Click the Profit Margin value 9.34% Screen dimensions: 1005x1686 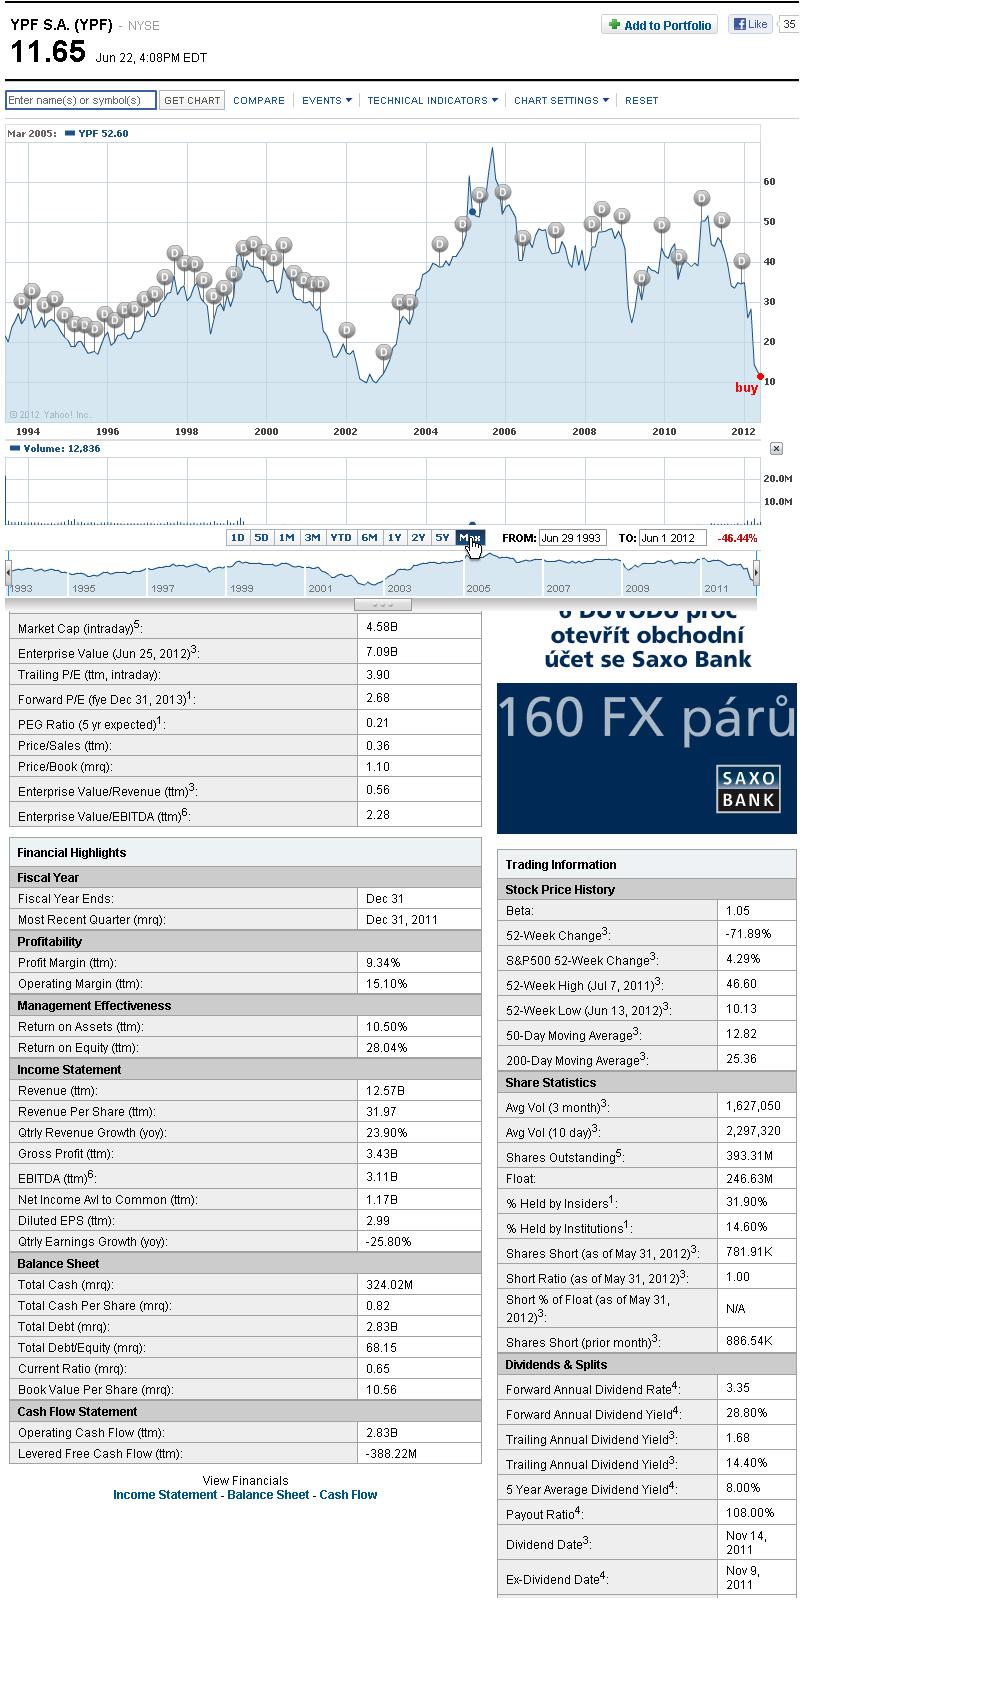click(383, 963)
